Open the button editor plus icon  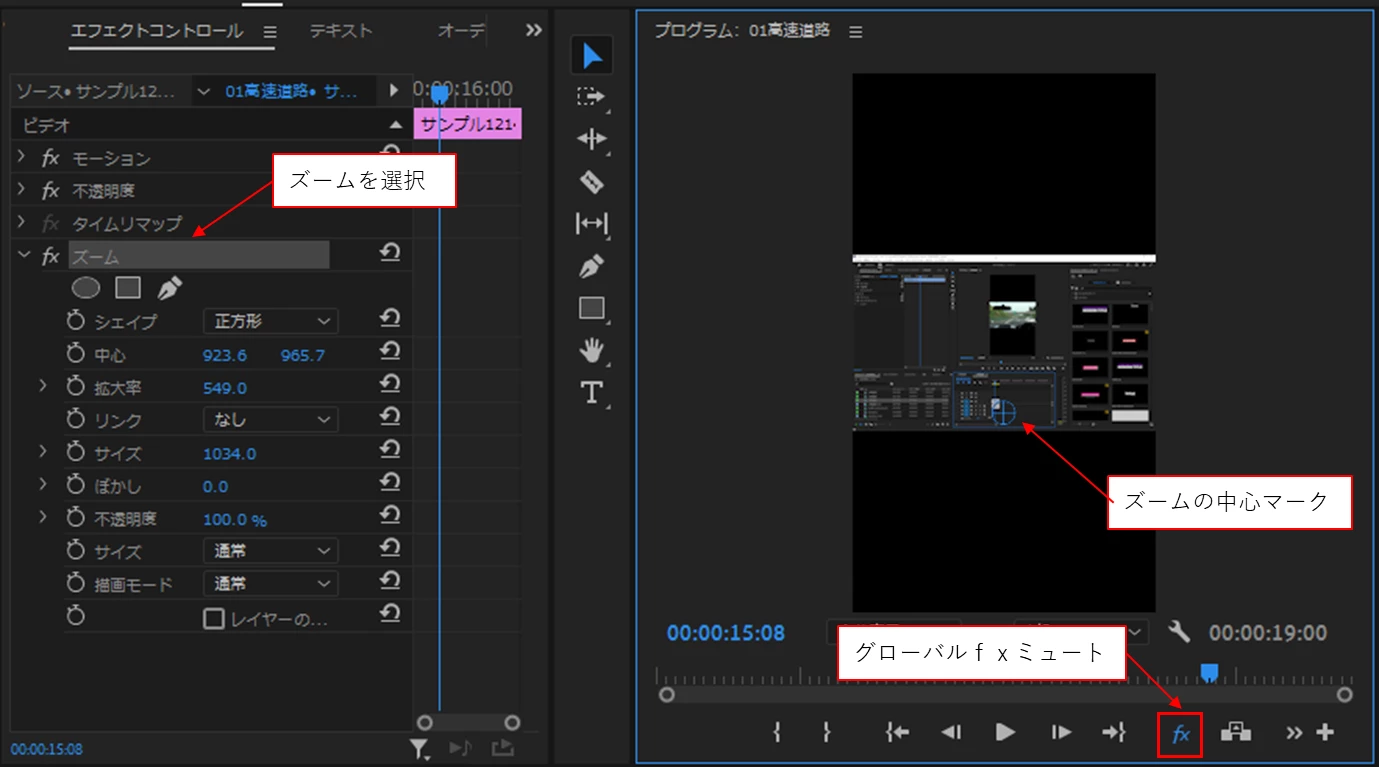click(x=1325, y=732)
